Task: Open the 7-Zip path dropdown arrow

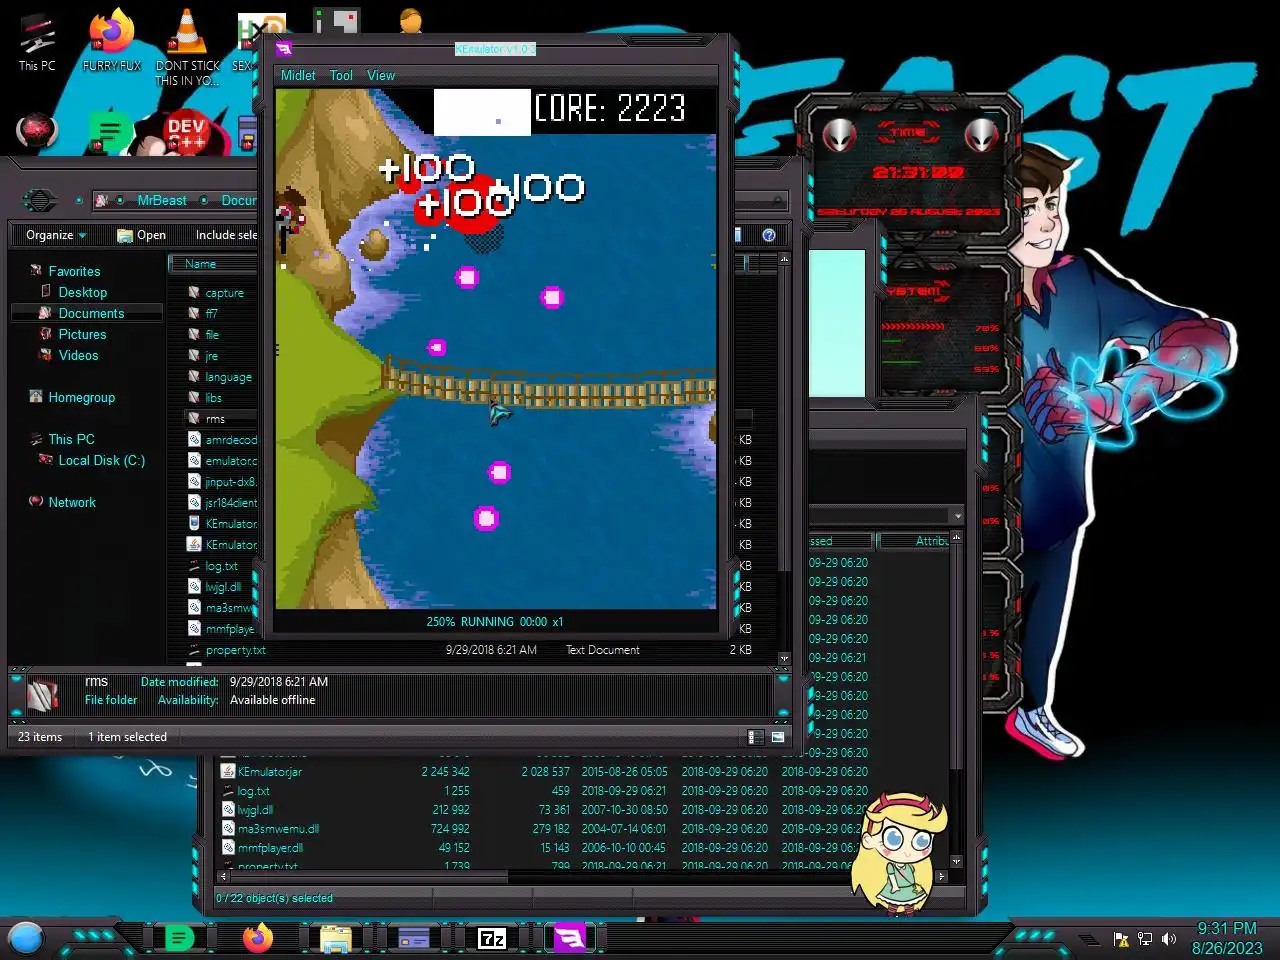Action: (x=957, y=516)
